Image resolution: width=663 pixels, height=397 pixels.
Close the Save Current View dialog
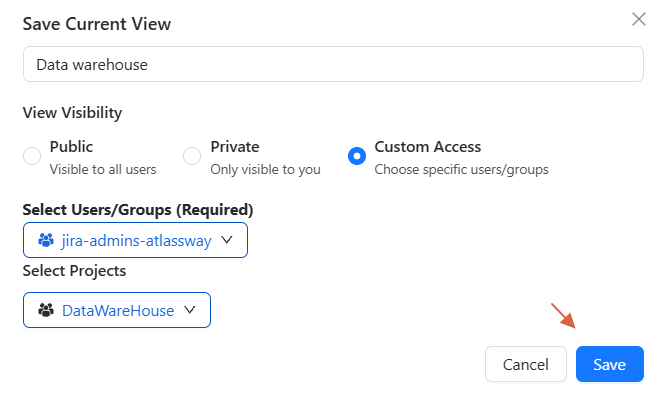[x=638, y=19]
